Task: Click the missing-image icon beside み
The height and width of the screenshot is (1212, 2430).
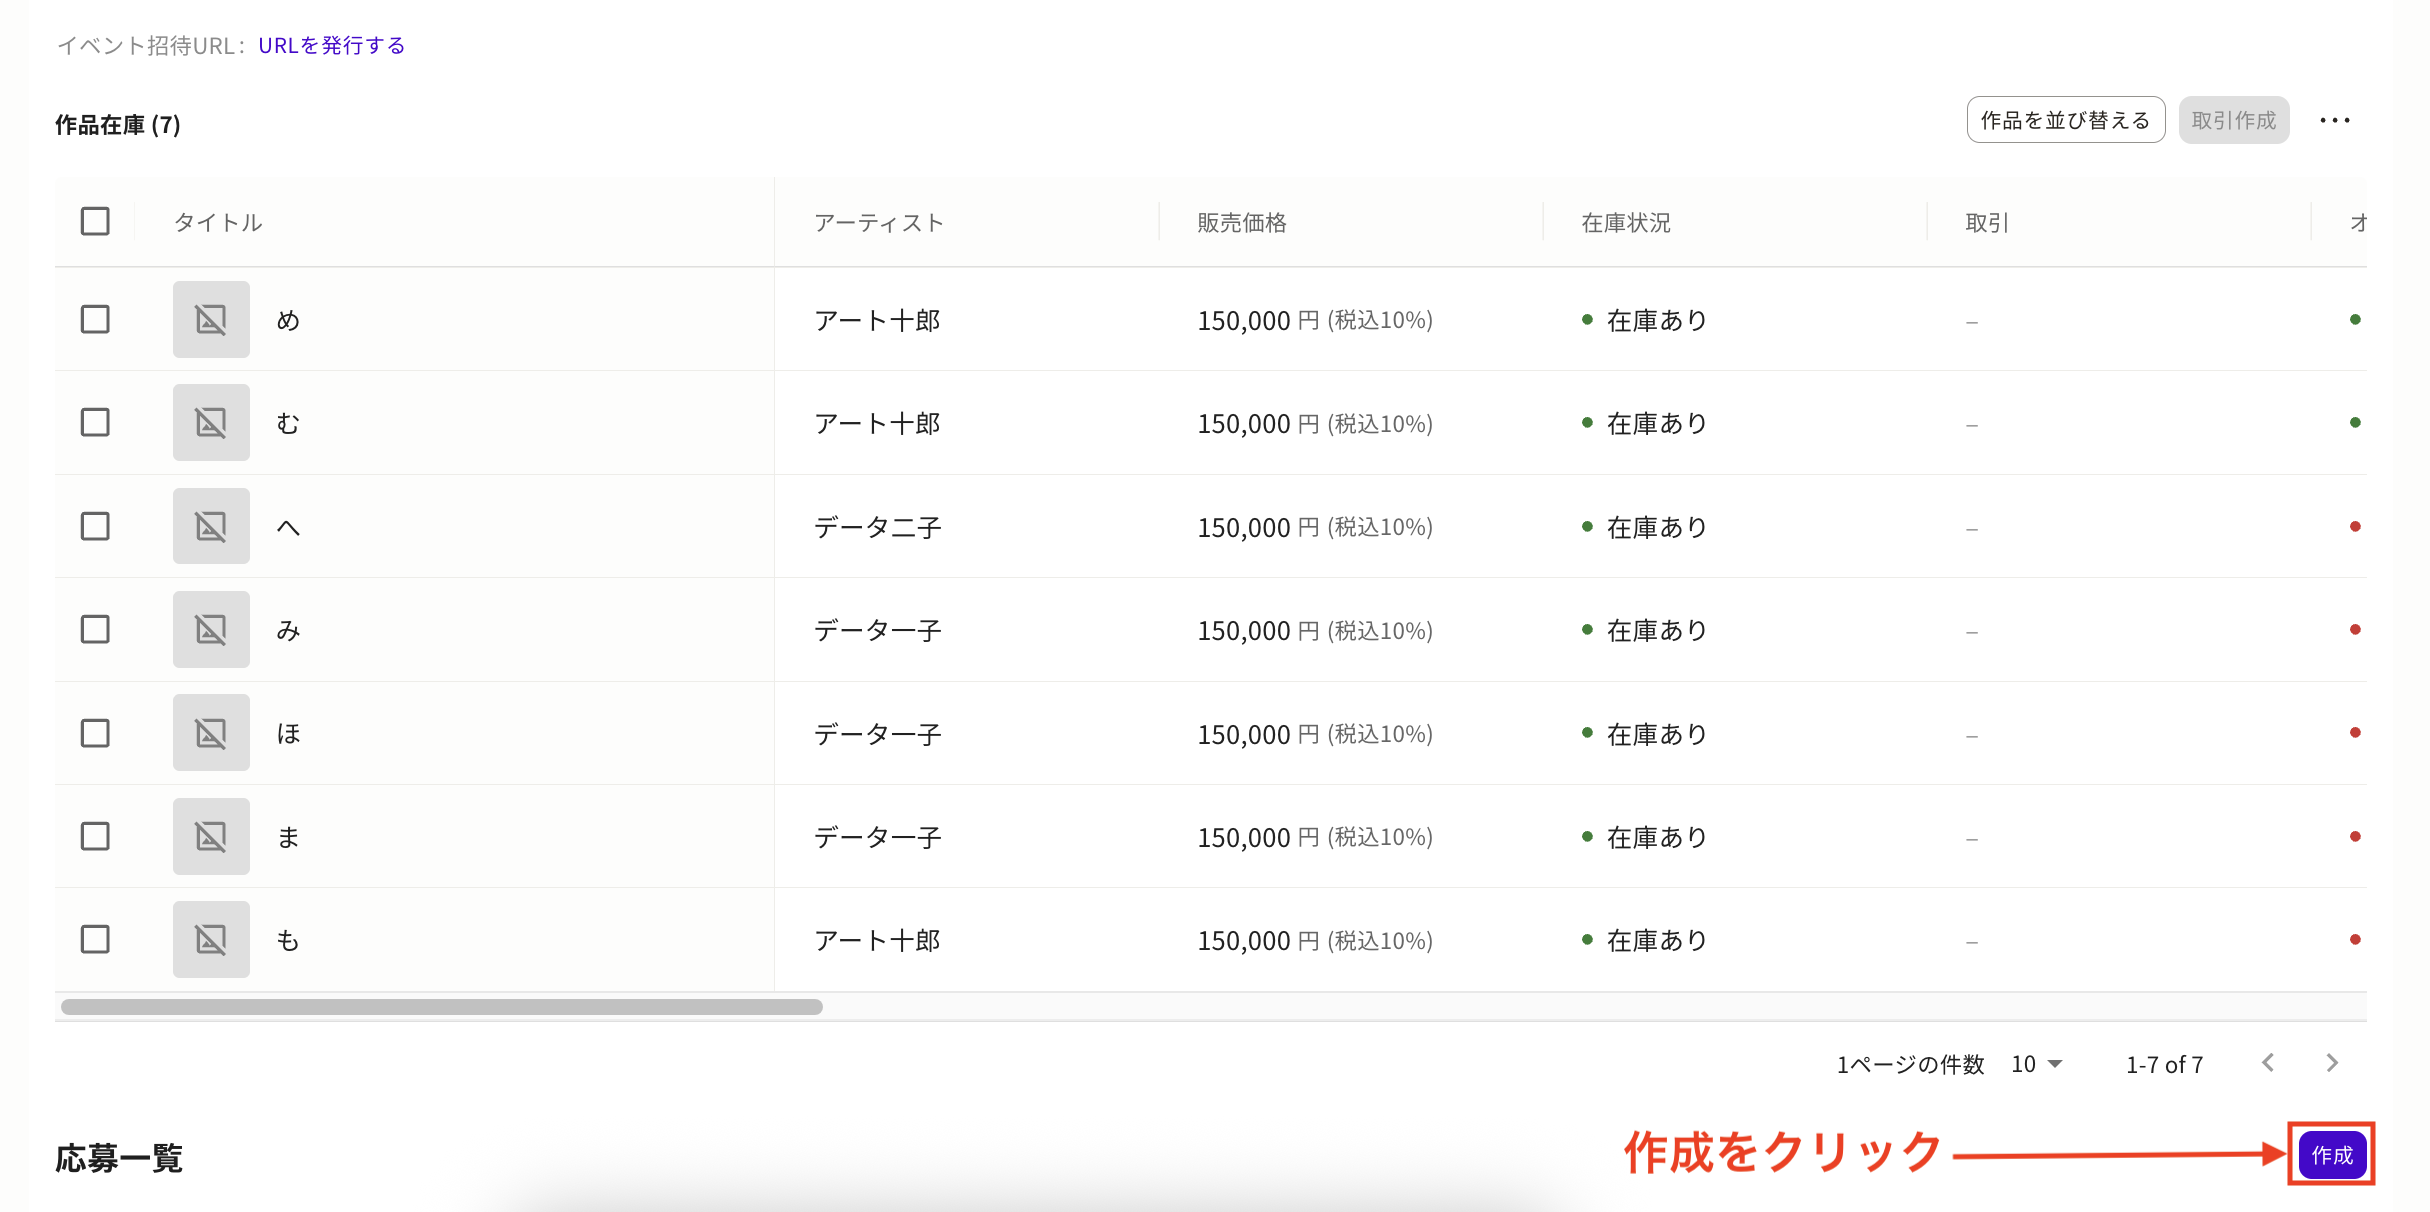Action: pos(211,630)
